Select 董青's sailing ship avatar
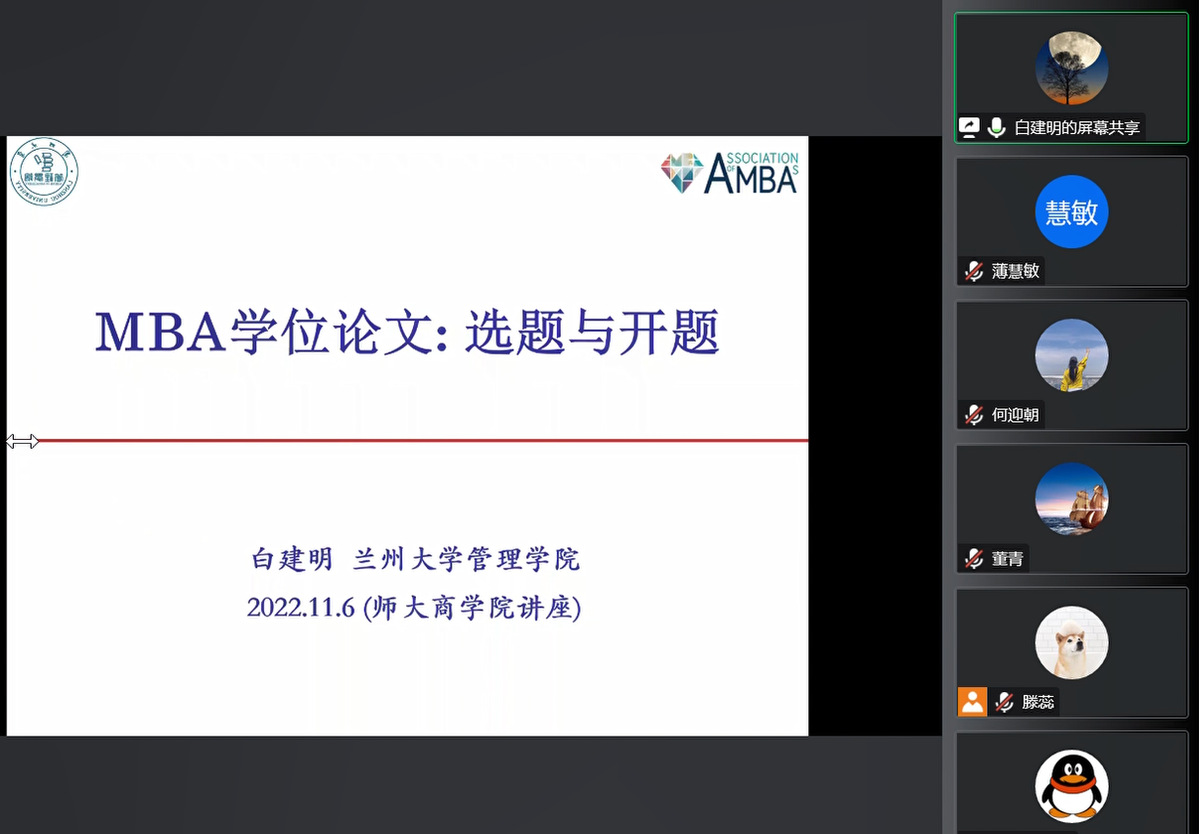 (1071, 499)
